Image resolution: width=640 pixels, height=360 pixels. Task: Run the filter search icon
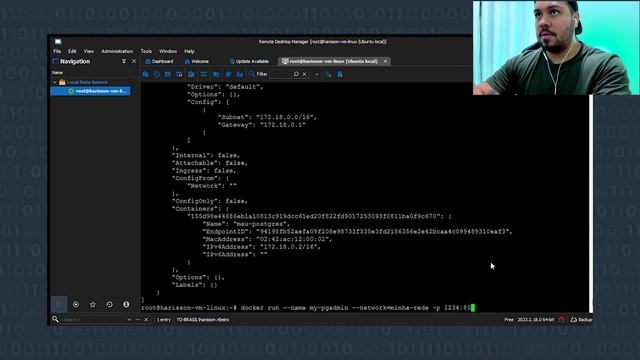[296, 74]
